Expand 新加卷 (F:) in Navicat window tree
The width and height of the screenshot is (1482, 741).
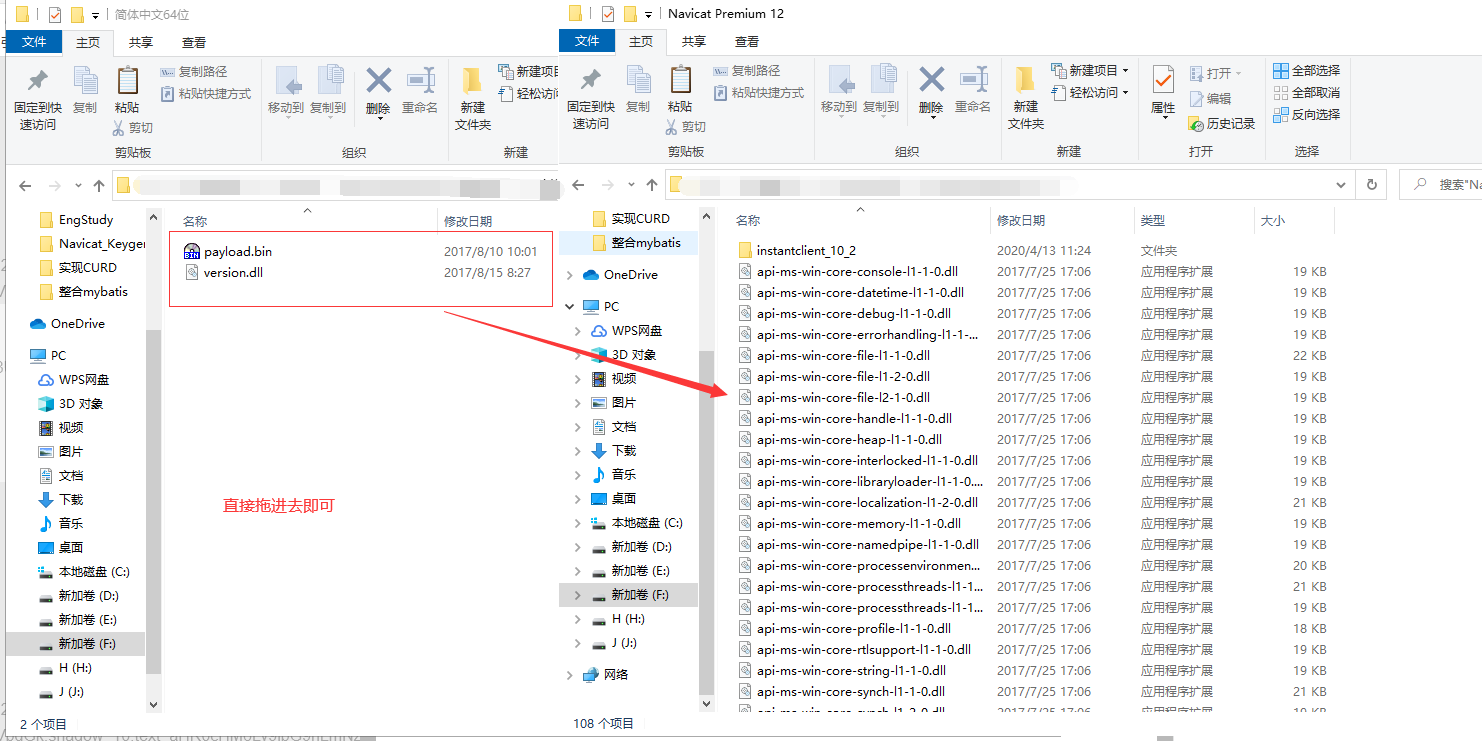pos(577,595)
